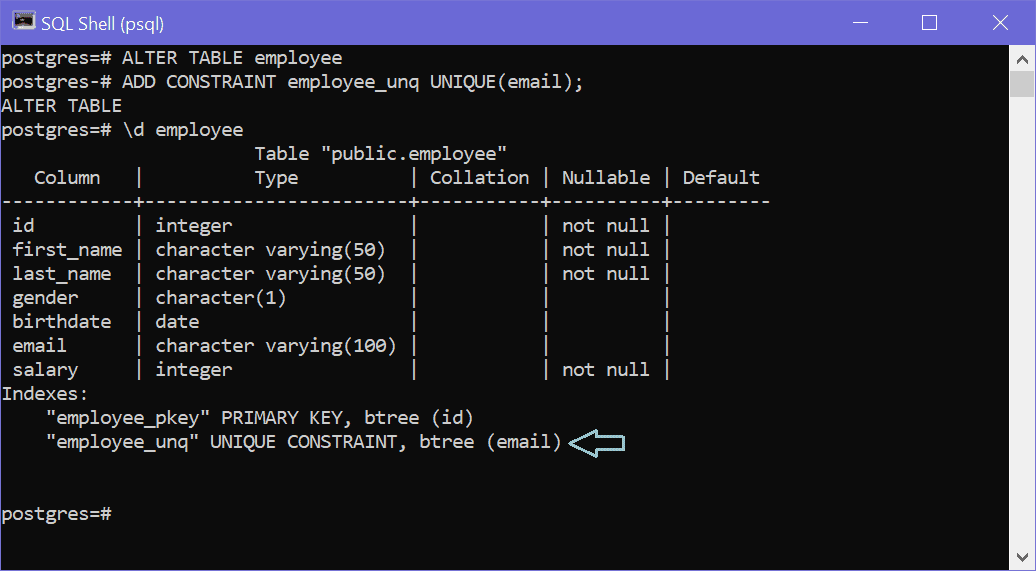Click the Collation column header
1036x571 pixels.
(479, 178)
